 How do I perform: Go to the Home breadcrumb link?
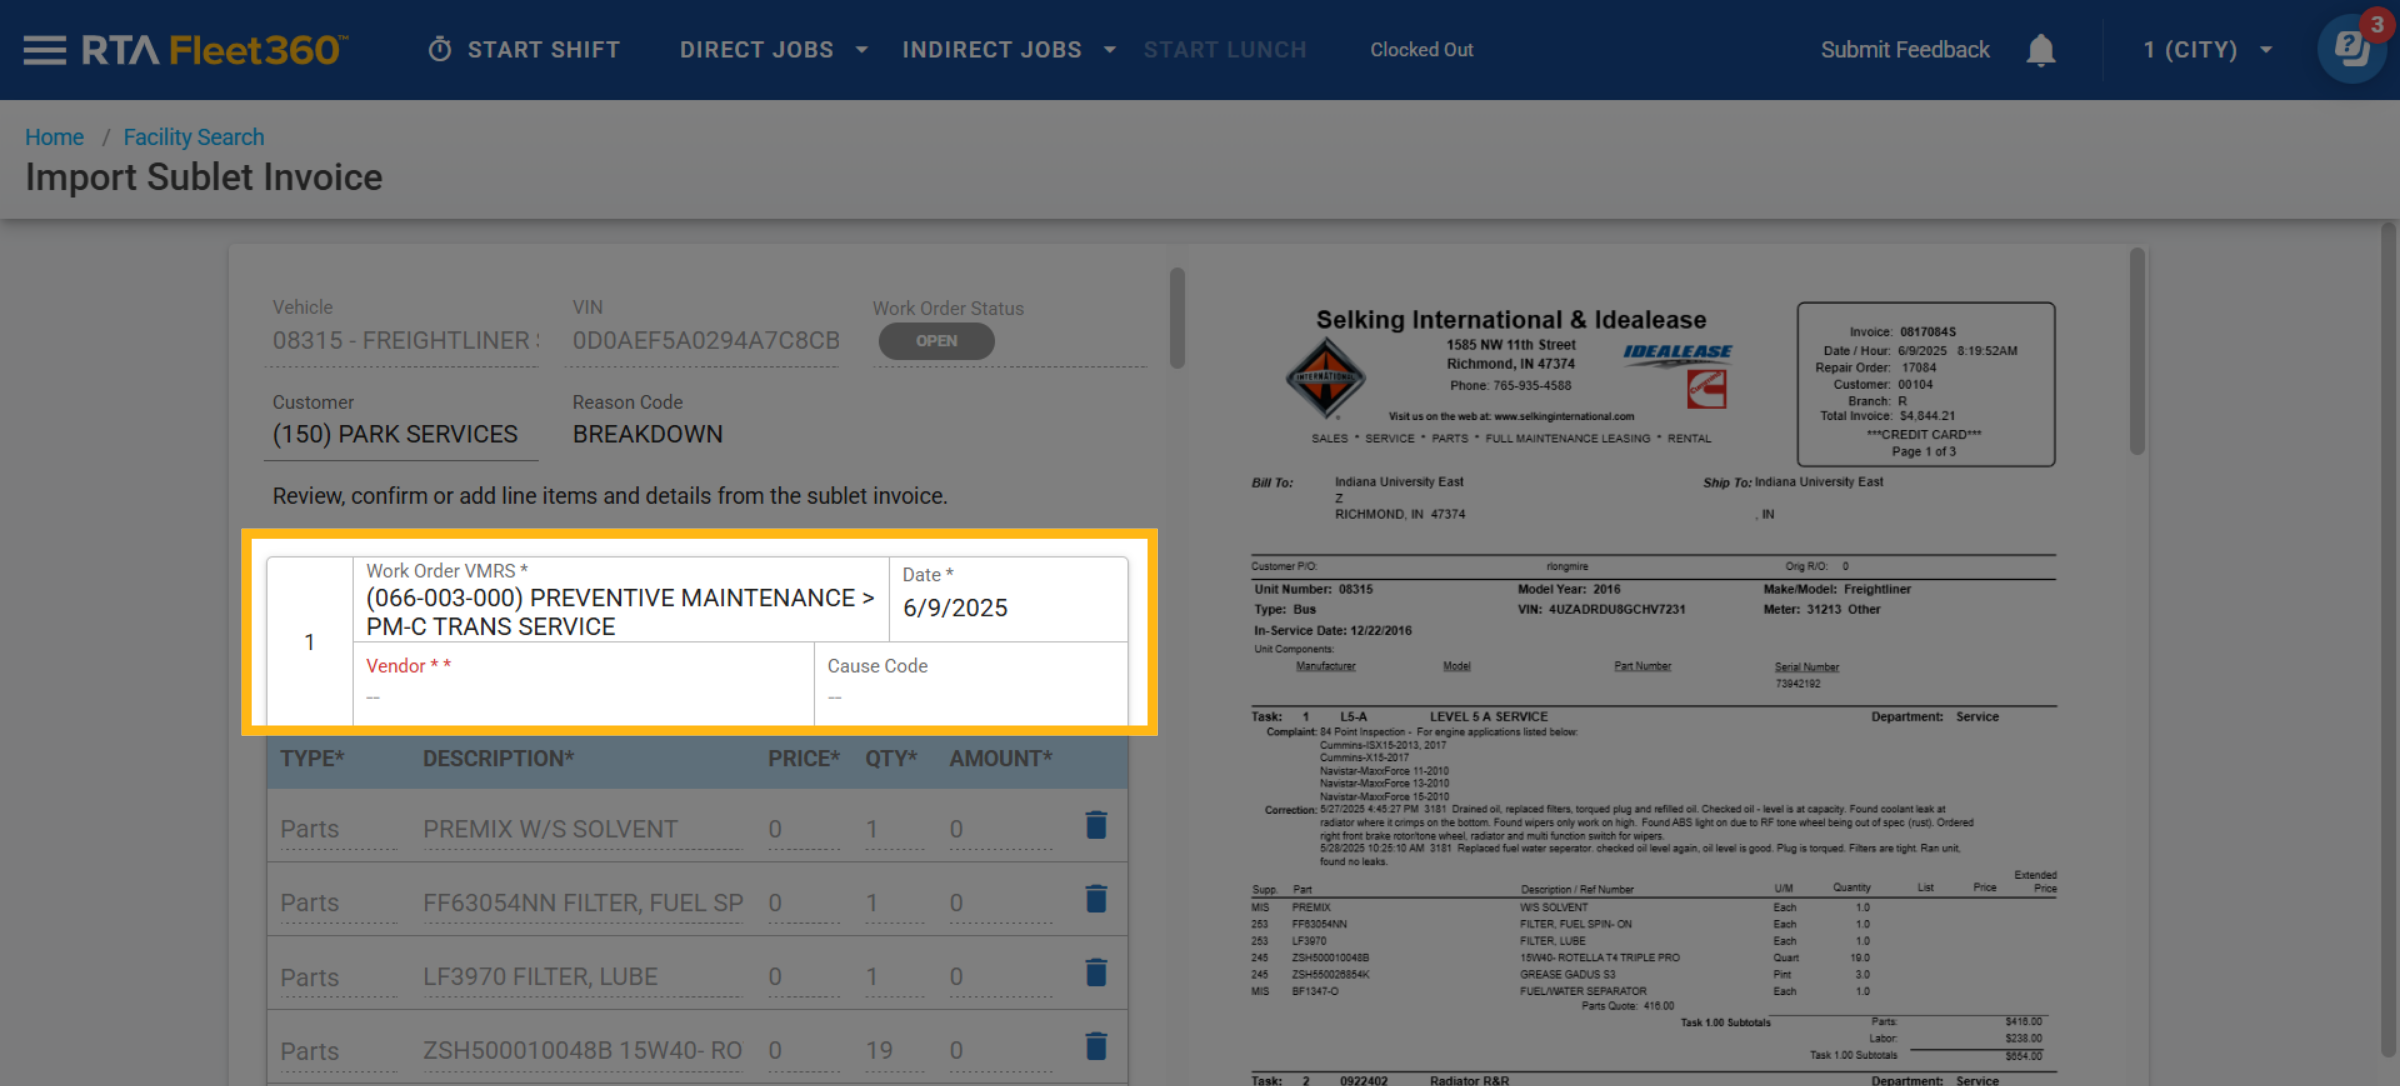pos(54,137)
